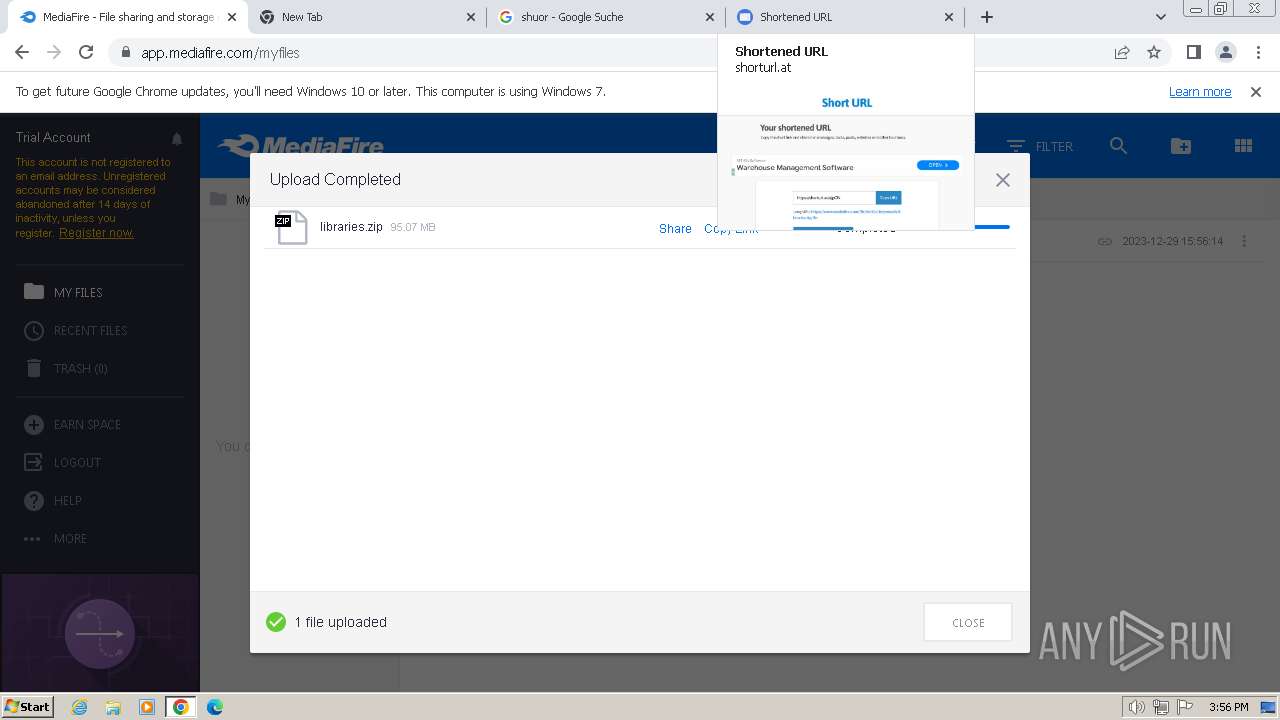The height and width of the screenshot is (720, 1280).
Task: Switch to the Shortened URL tab
Action: (845, 17)
